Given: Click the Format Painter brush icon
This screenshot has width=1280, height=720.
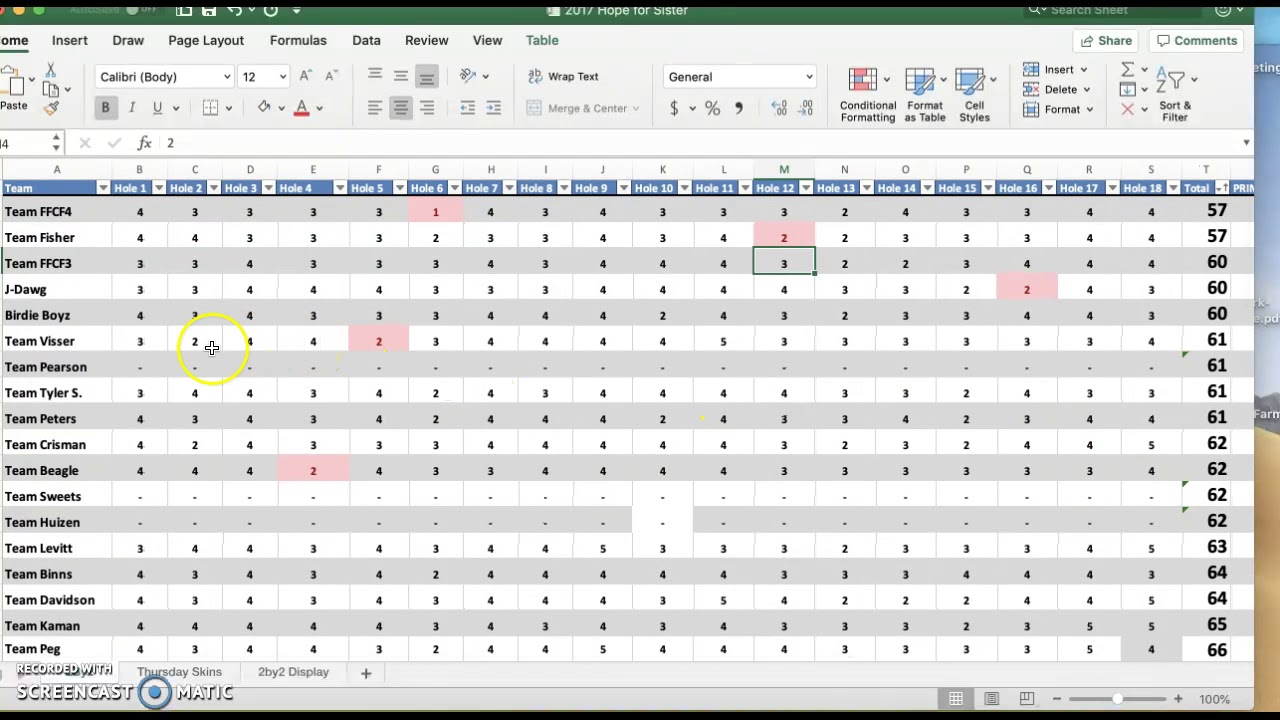Looking at the screenshot, I should click(50, 107).
